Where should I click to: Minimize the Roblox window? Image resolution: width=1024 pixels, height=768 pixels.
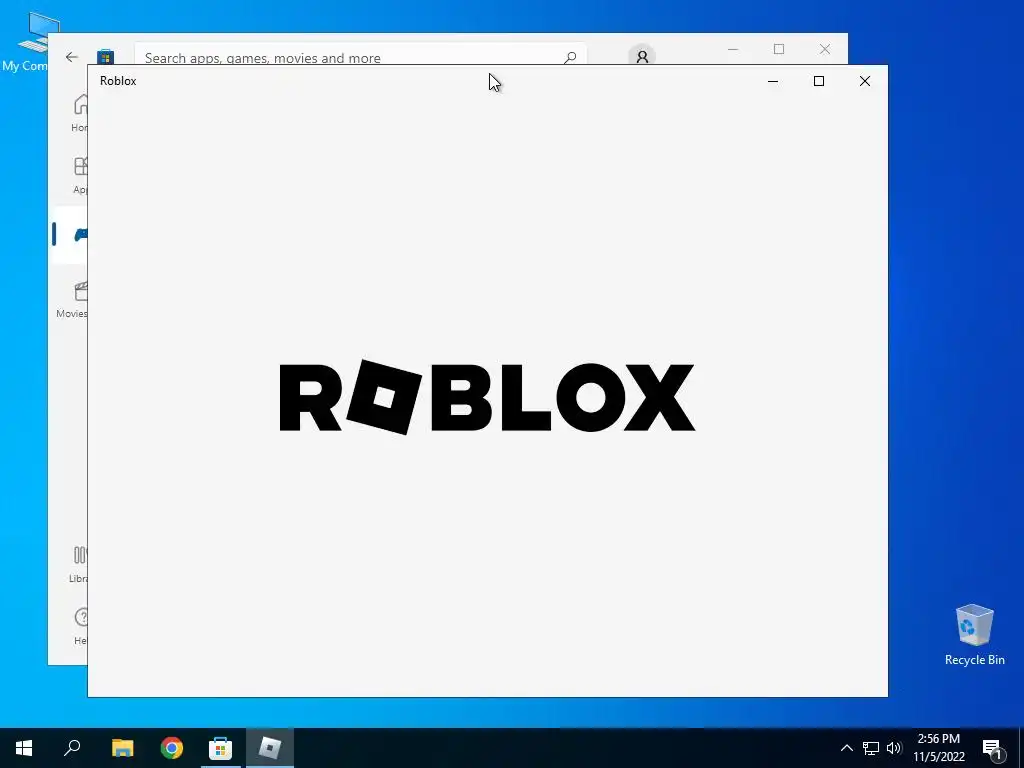click(x=773, y=81)
